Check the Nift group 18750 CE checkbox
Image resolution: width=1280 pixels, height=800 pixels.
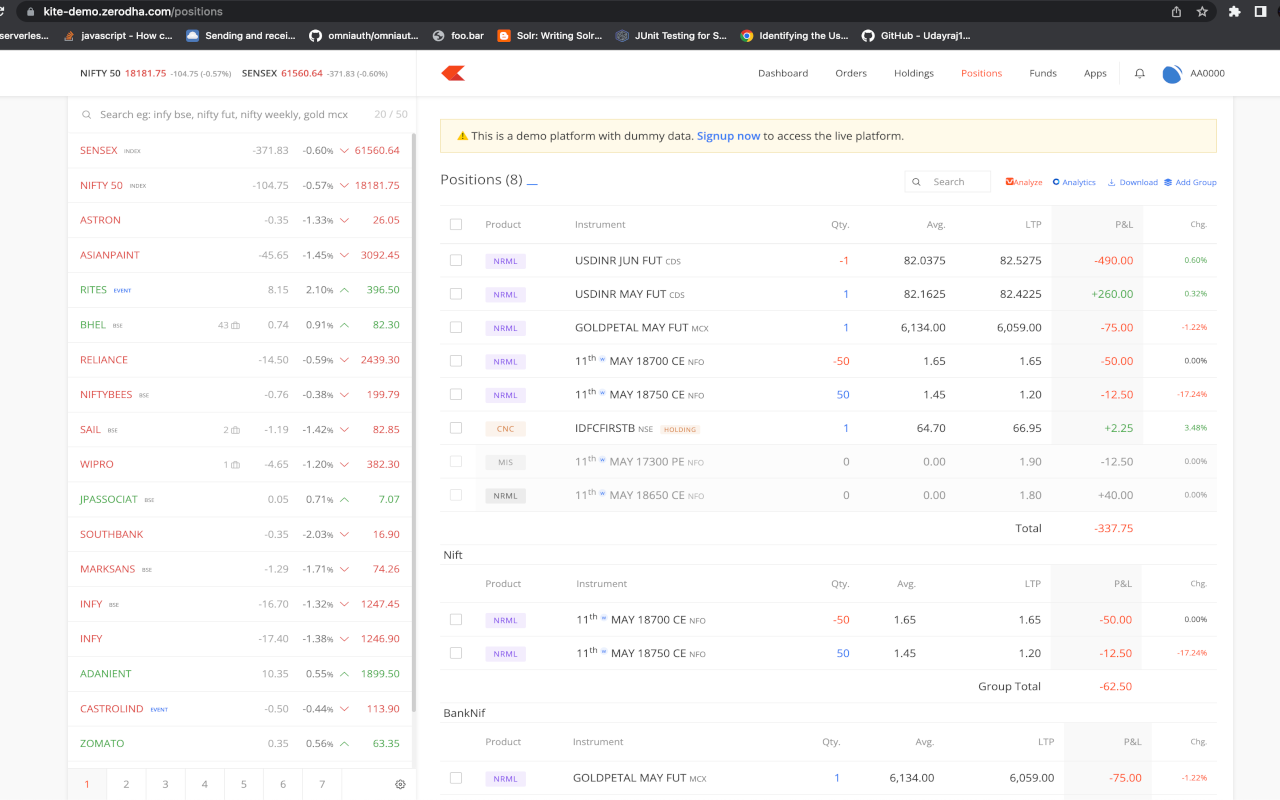coord(456,653)
